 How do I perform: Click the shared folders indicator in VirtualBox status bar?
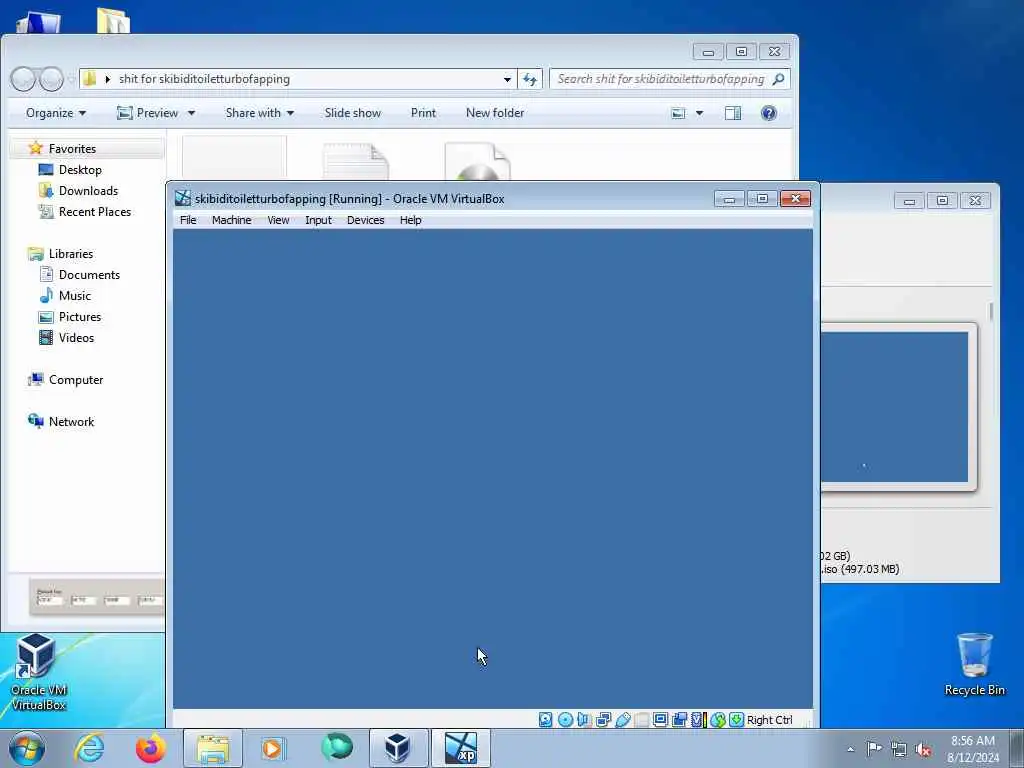tap(641, 720)
